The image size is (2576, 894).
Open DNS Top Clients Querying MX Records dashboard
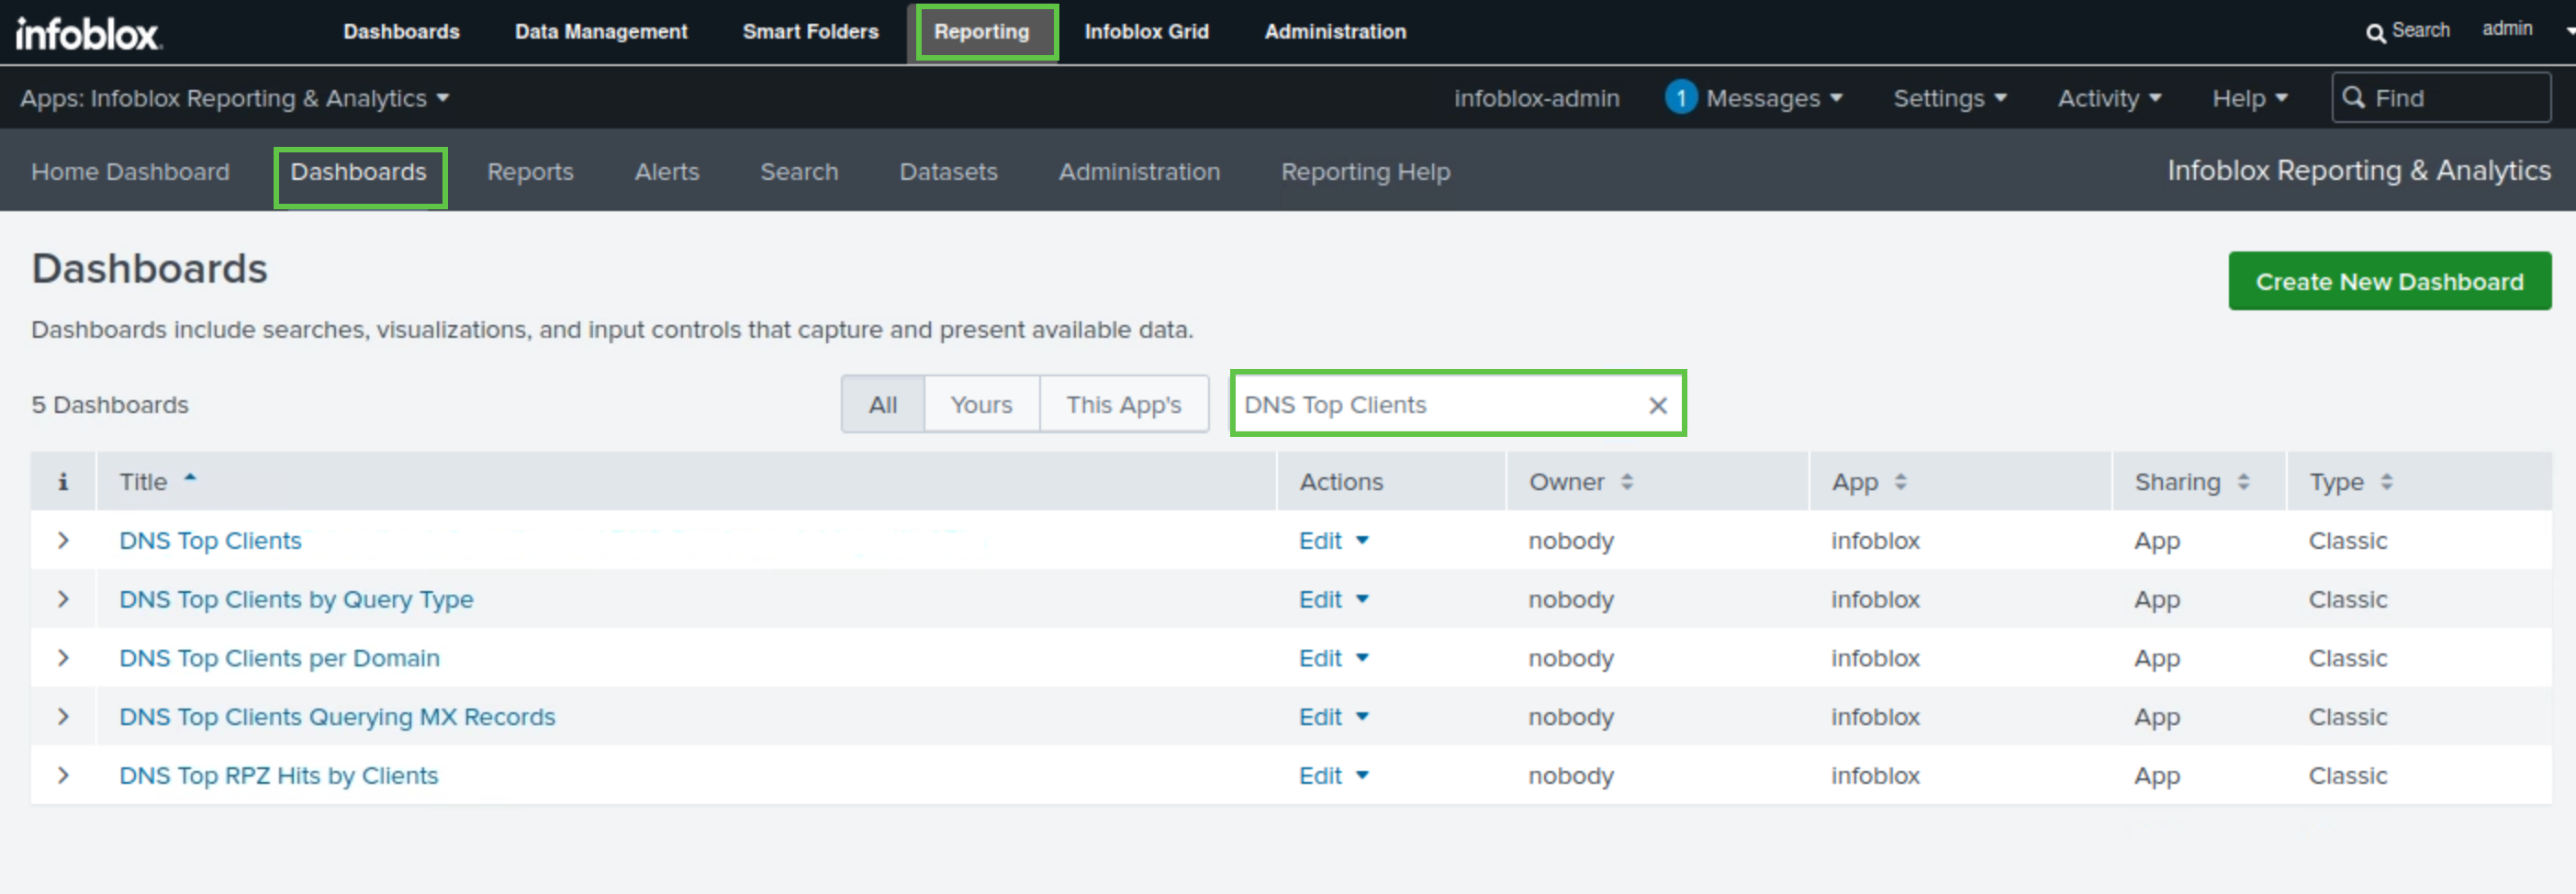pos(337,718)
